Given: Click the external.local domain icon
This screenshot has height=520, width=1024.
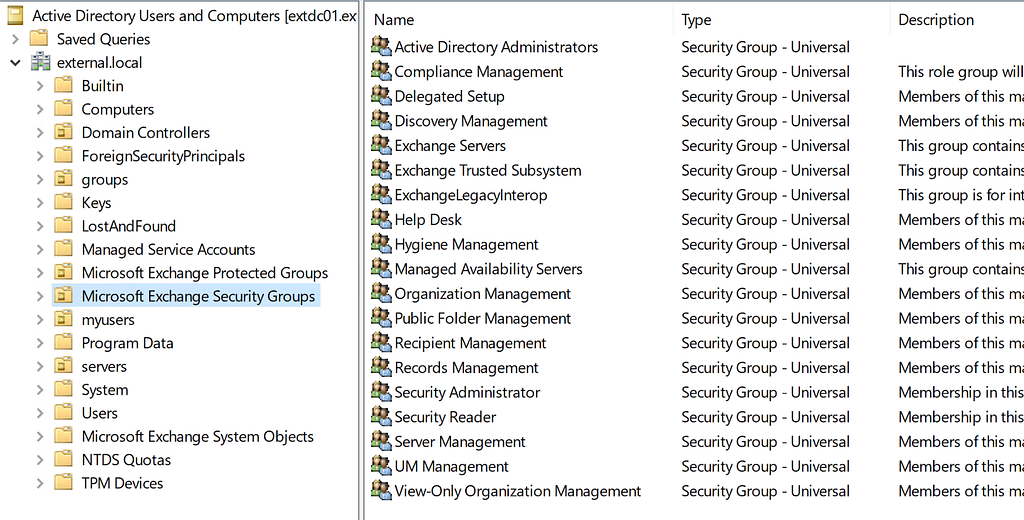Looking at the screenshot, I should tap(40, 63).
